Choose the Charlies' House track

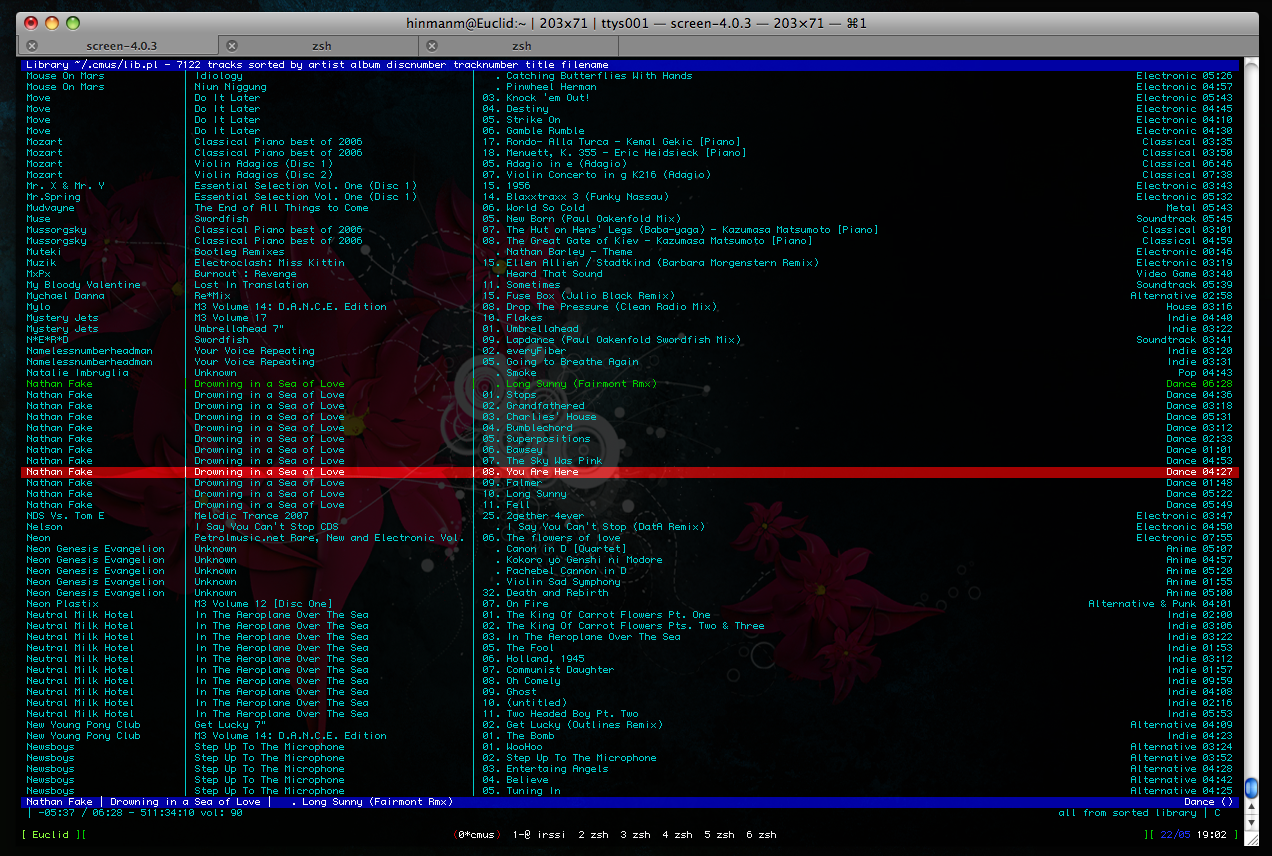551,417
